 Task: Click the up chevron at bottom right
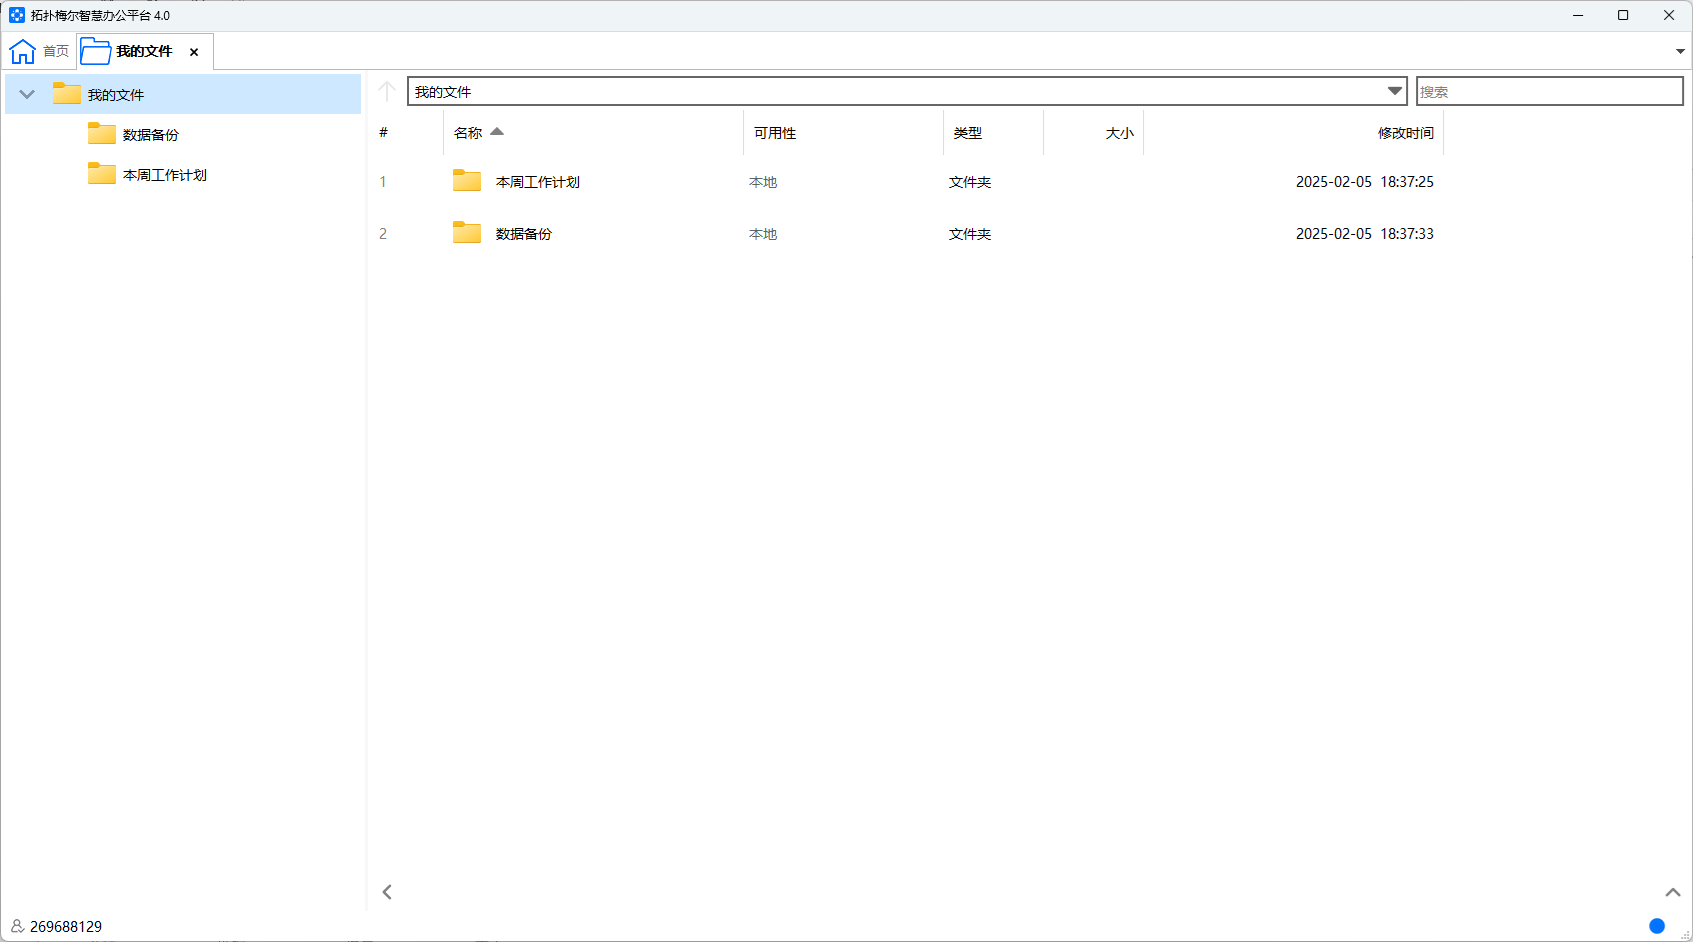click(x=1673, y=892)
